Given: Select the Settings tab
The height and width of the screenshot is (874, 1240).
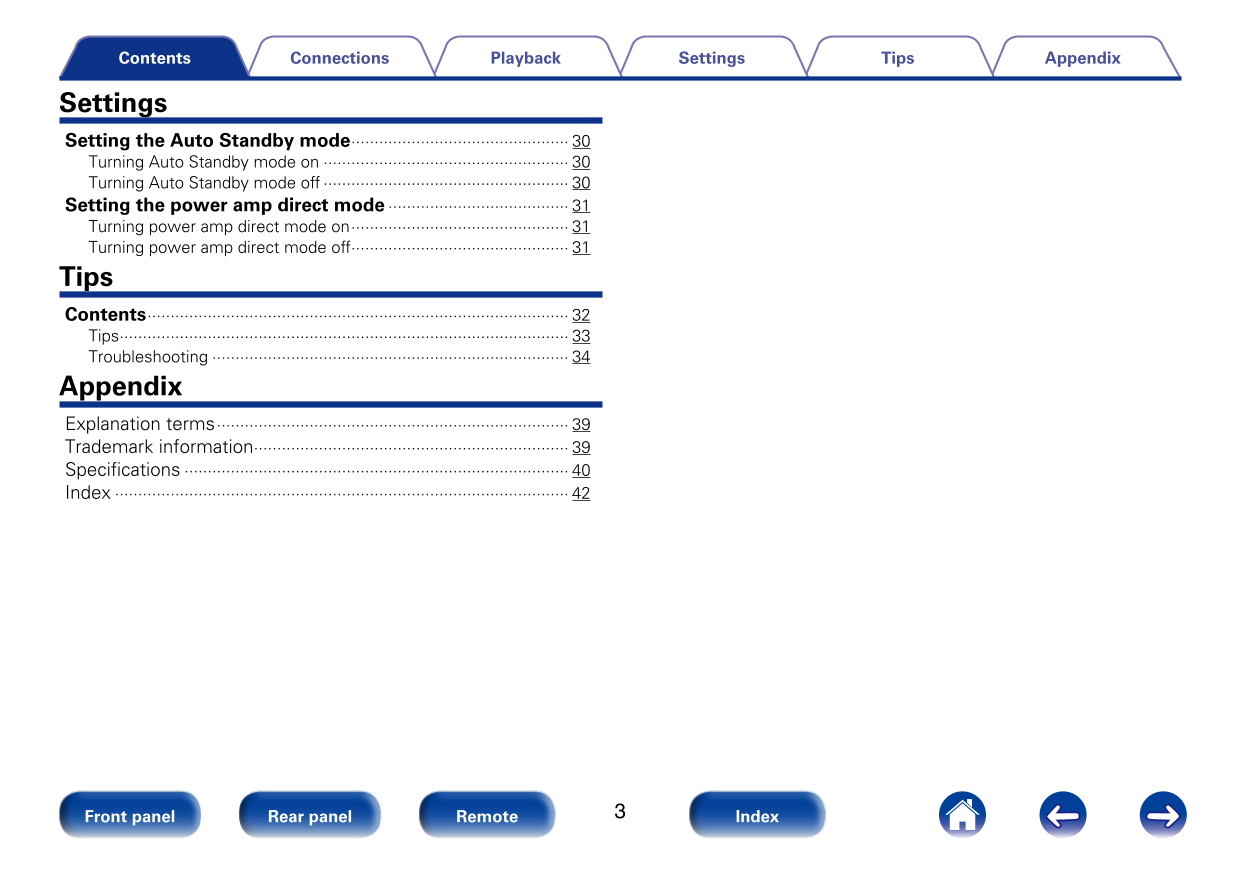Looking at the screenshot, I should 711,58.
